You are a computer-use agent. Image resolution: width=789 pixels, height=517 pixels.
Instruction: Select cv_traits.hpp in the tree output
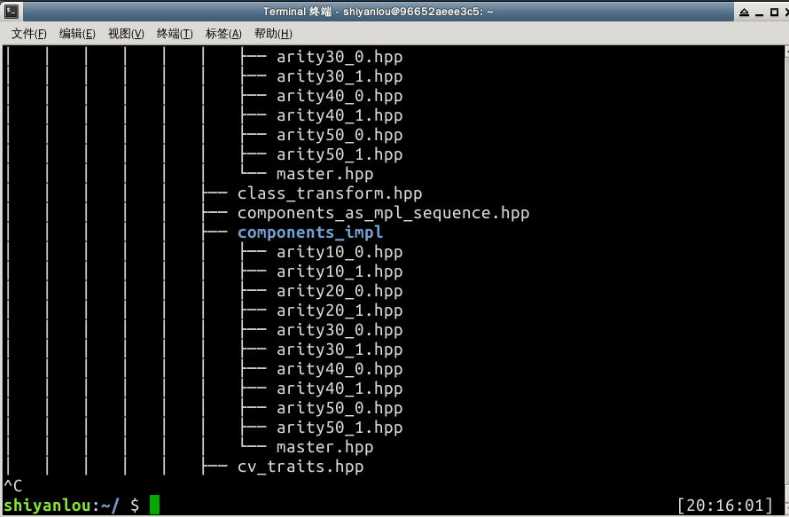pos(300,467)
